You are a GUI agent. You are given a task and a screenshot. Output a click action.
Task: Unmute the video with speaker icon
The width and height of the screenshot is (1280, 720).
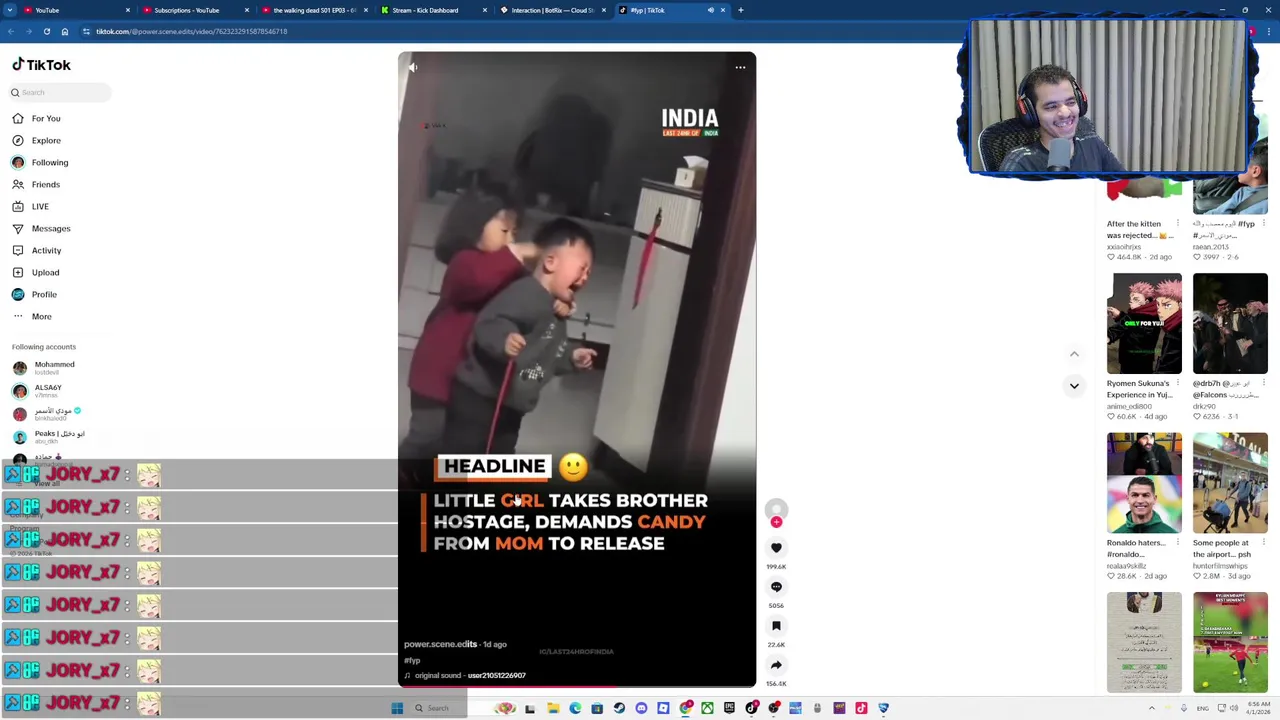[x=413, y=67]
